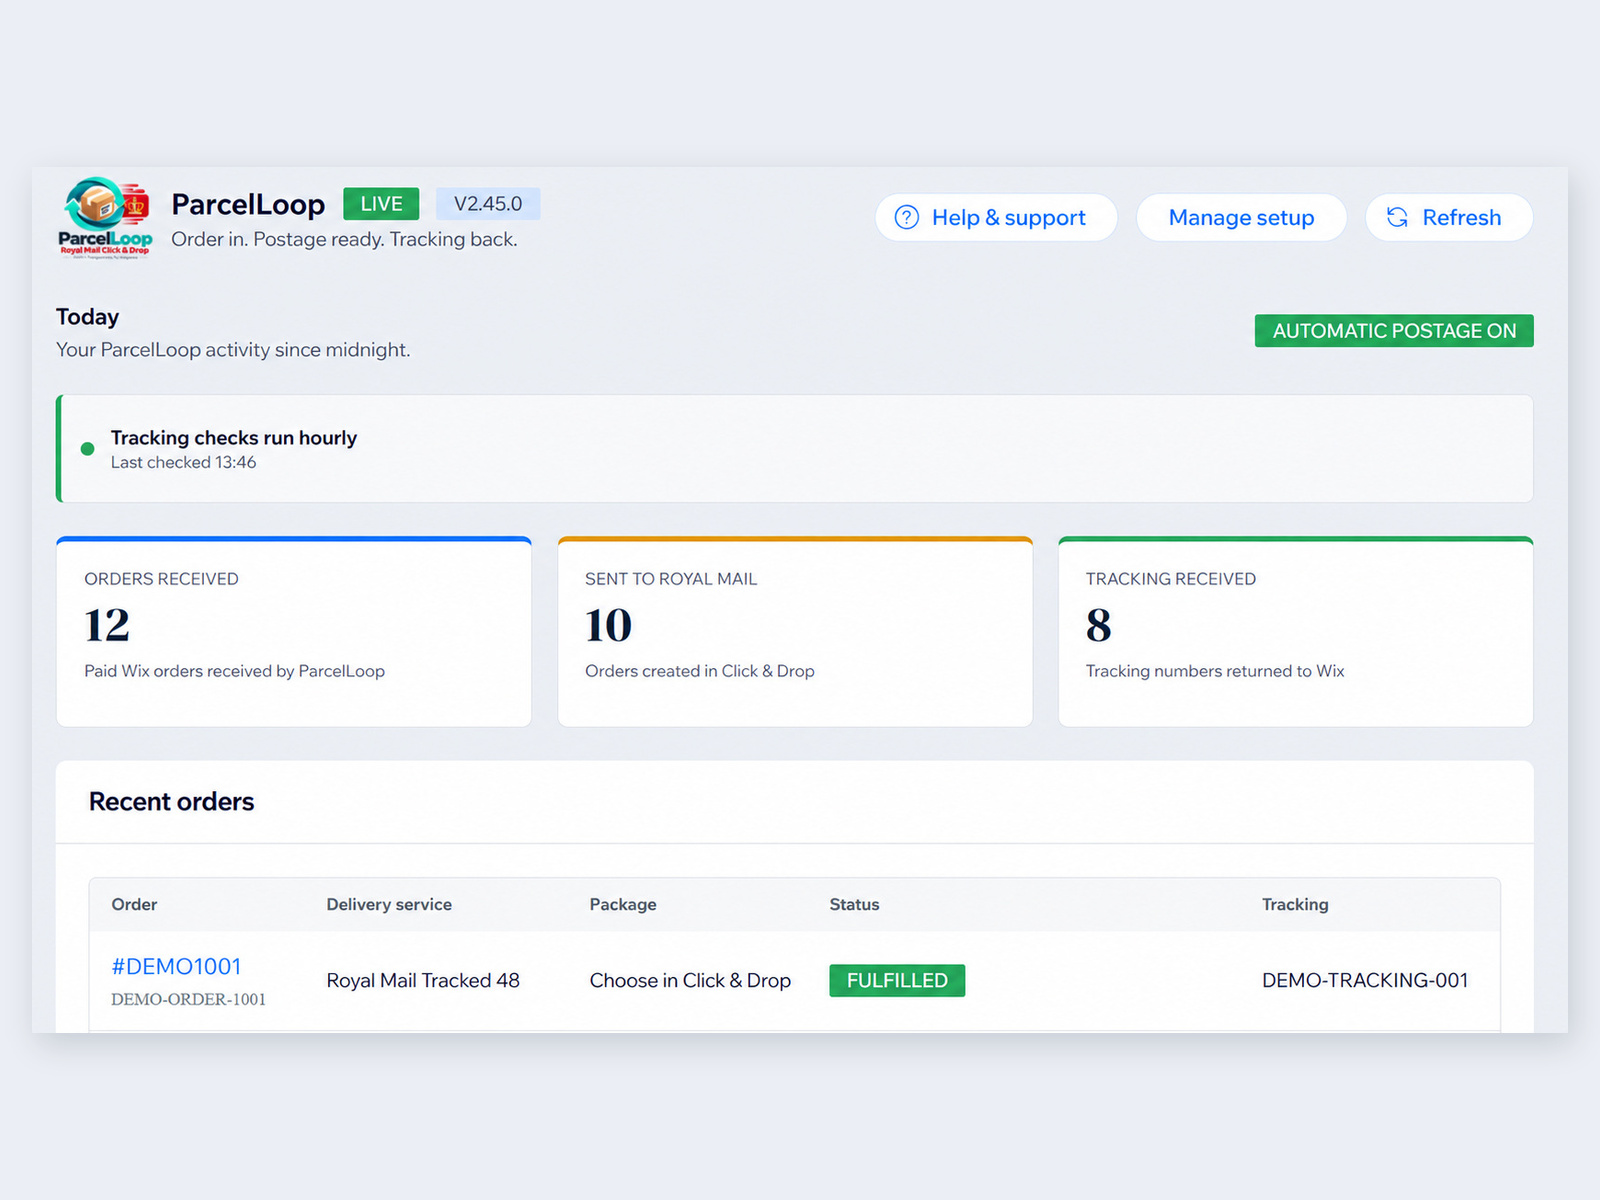Select the Sent to Royal Mail card
This screenshot has width=1600, height=1200.
795,632
